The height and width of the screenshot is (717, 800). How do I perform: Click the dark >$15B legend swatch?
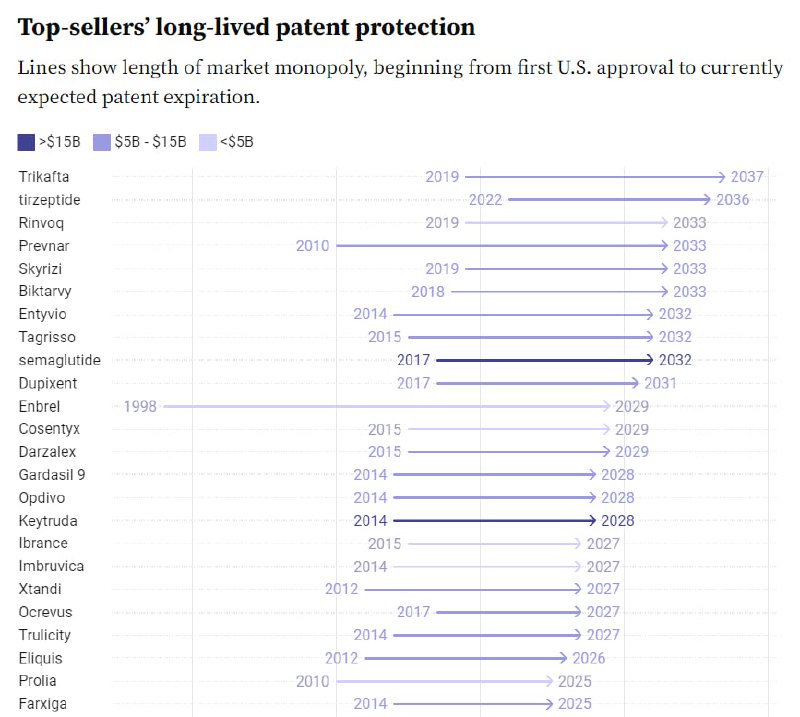coord(26,142)
